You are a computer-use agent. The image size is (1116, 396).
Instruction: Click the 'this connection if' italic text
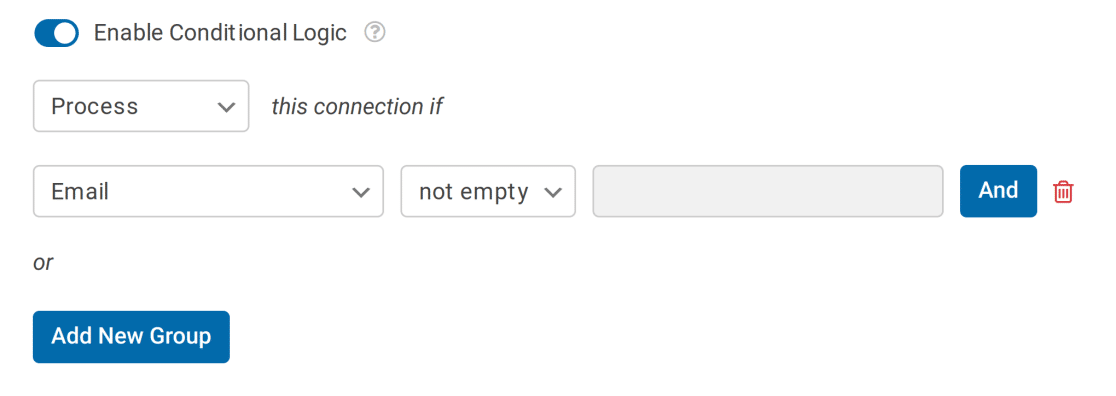(357, 107)
